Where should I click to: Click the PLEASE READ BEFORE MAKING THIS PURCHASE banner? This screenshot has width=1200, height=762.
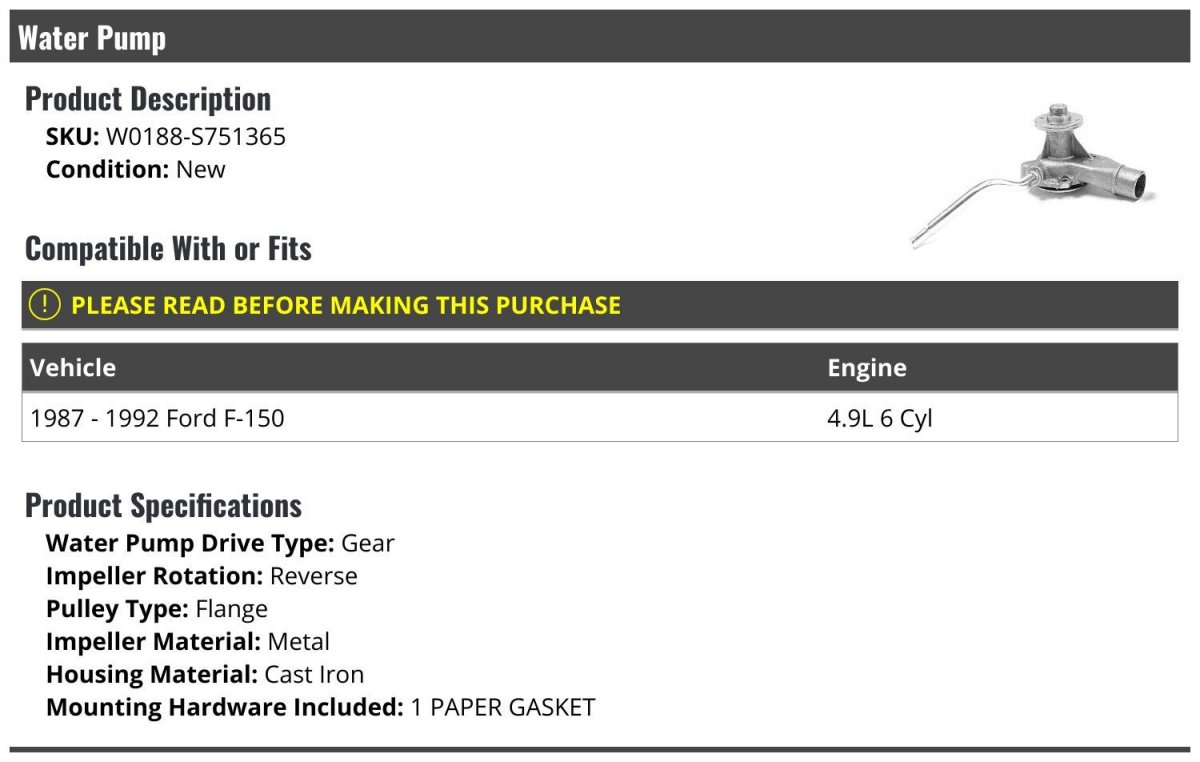tap(600, 305)
